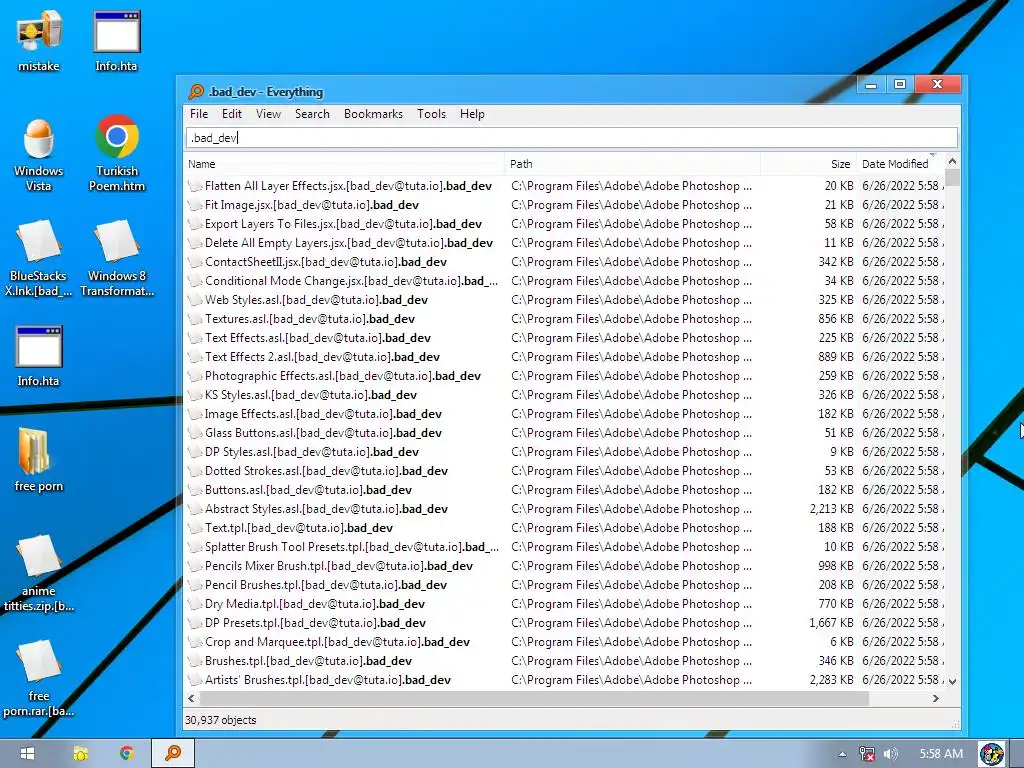Select the free porn folder icon
This screenshot has height=768, width=1024.
(x=39, y=460)
